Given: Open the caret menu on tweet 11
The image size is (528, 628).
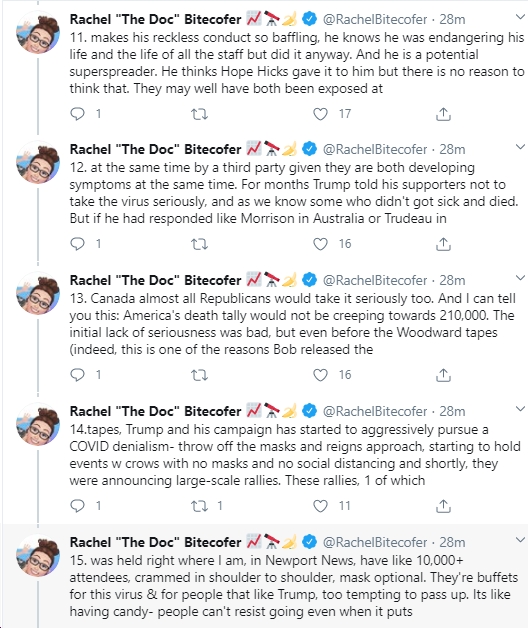Looking at the screenshot, I should (520, 17).
